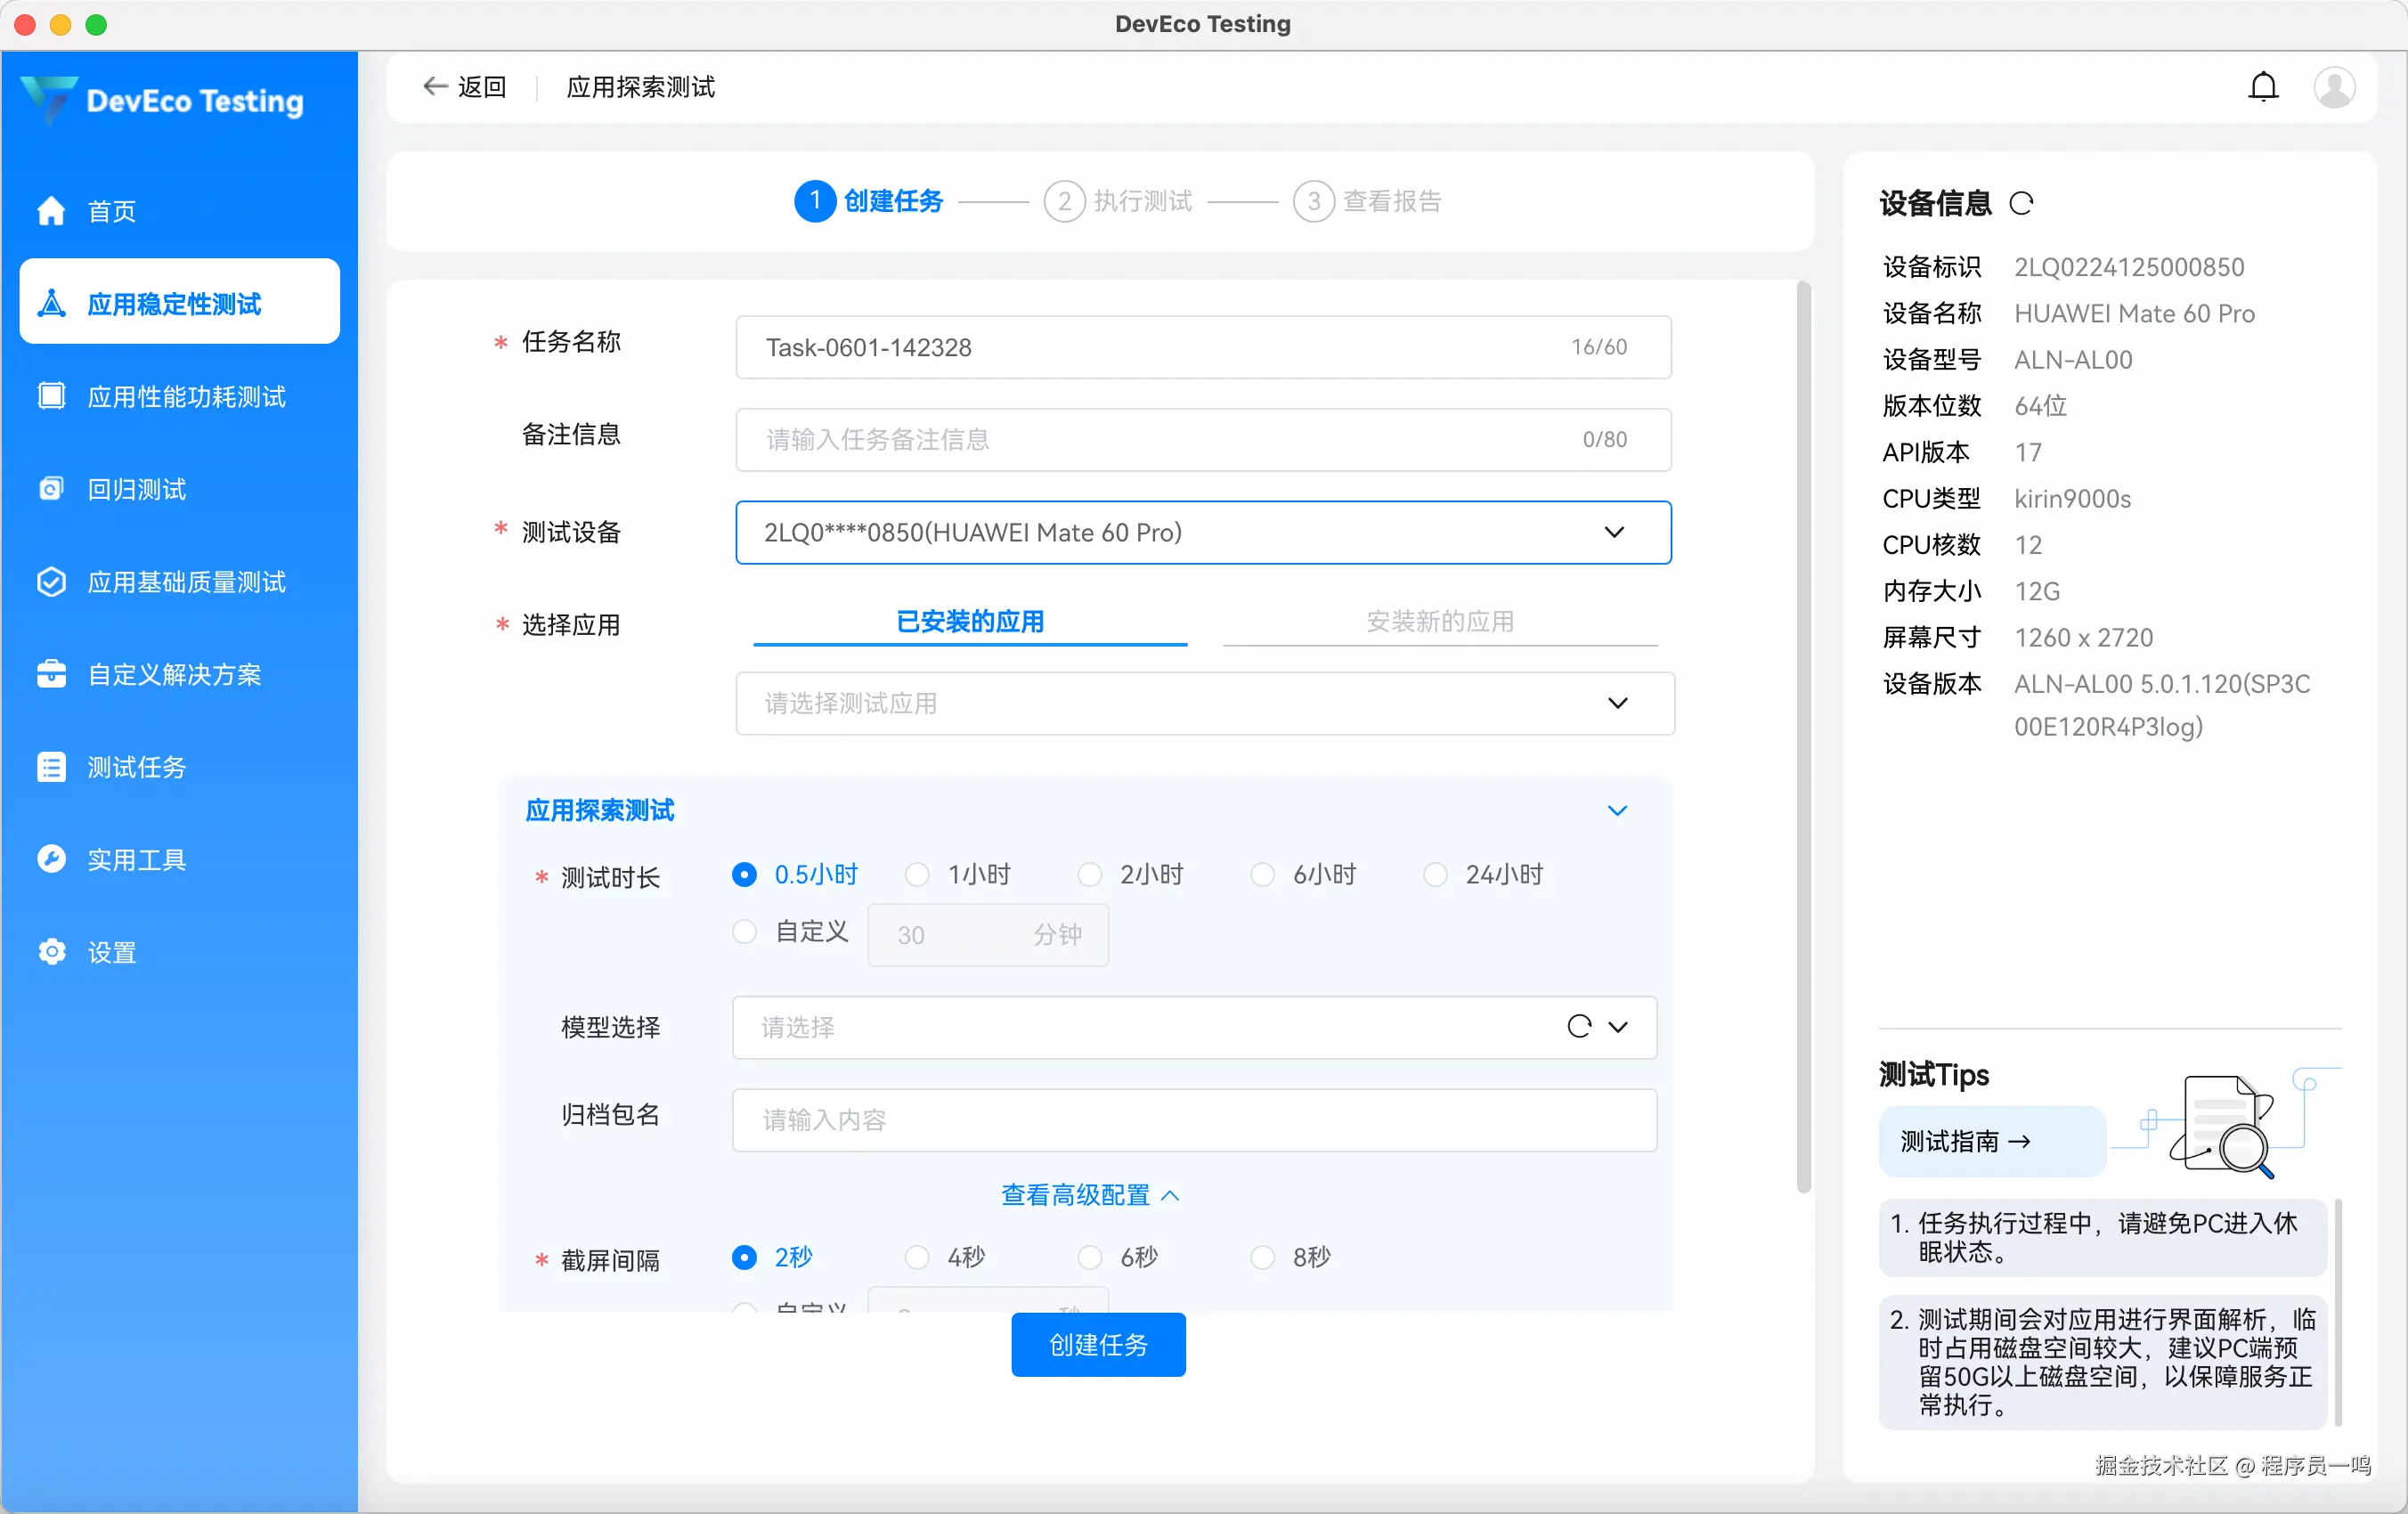
Task: Click the 创建任务 button
Action: tap(1097, 1345)
